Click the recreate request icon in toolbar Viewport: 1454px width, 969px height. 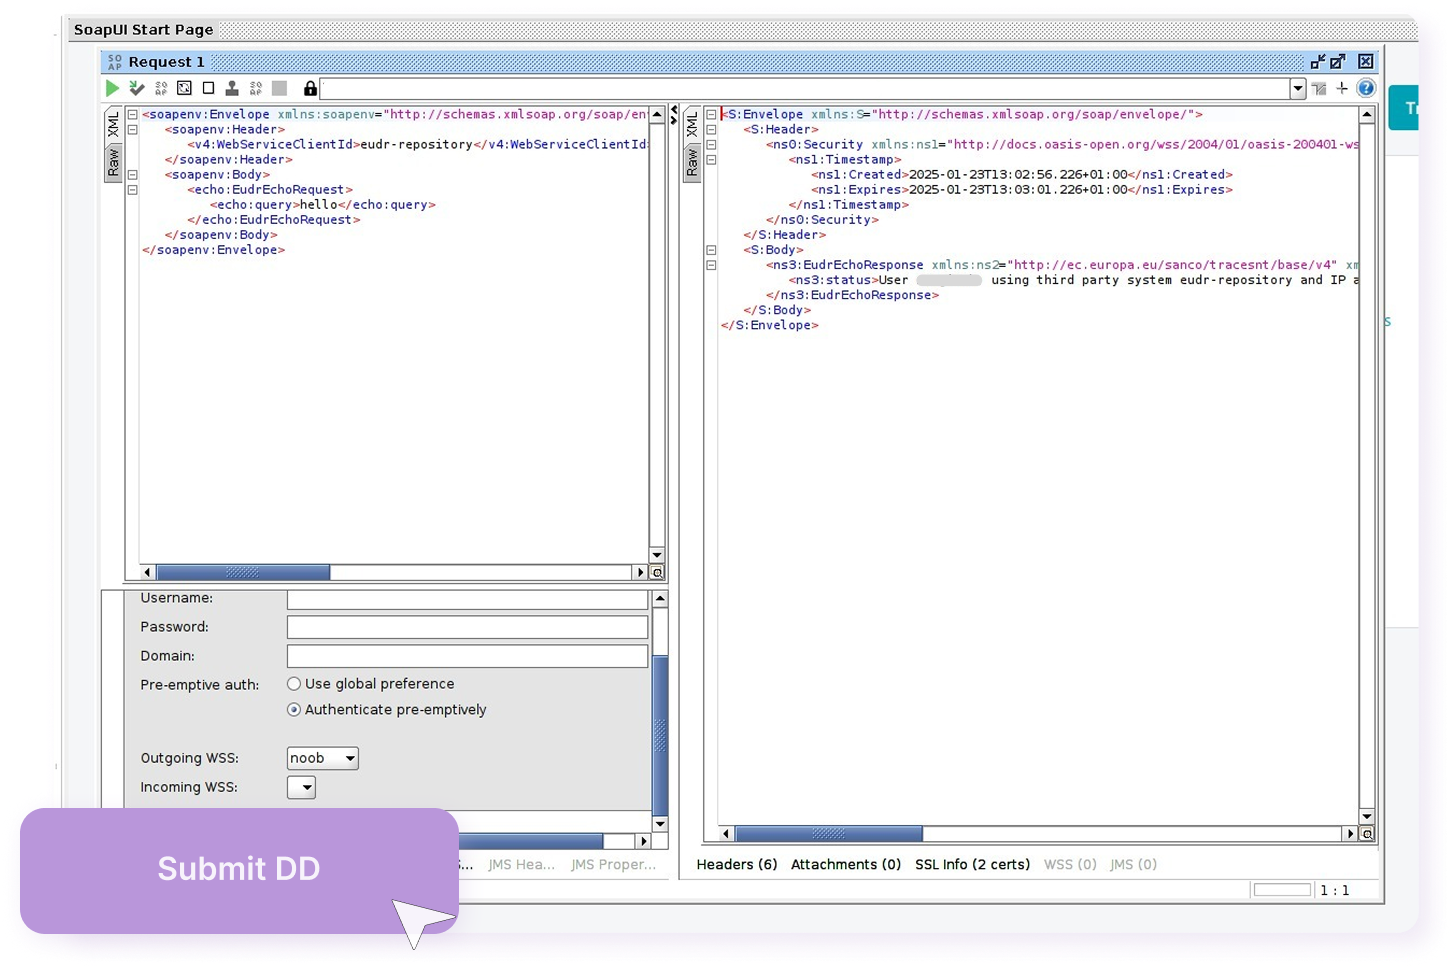(x=184, y=88)
